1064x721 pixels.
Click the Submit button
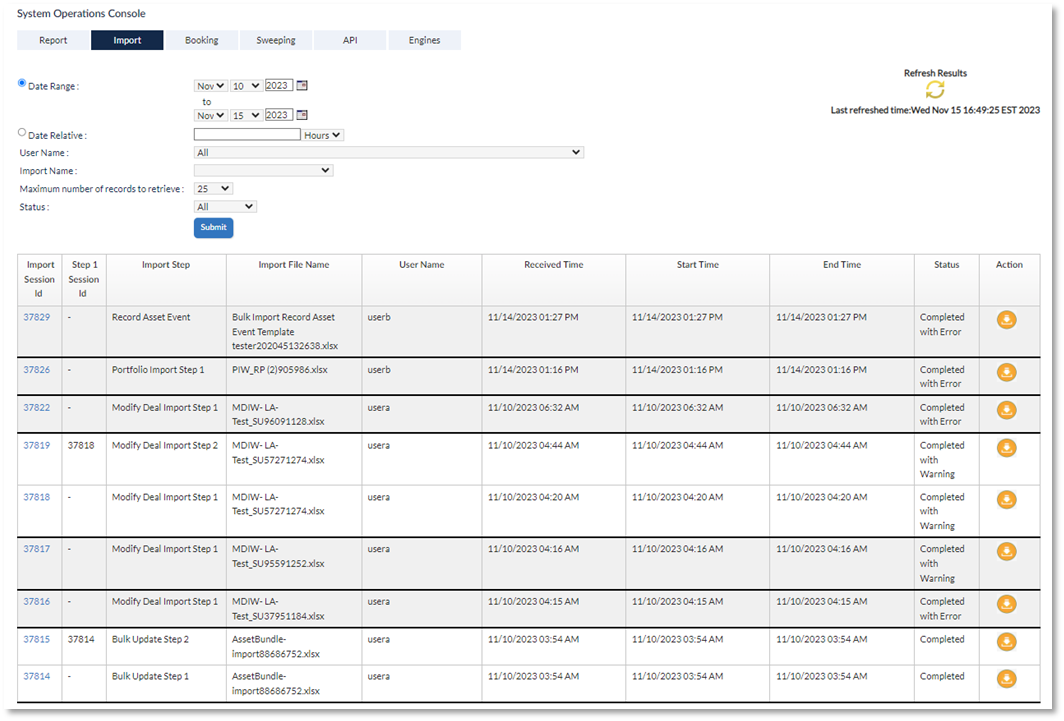click(x=214, y=228)
